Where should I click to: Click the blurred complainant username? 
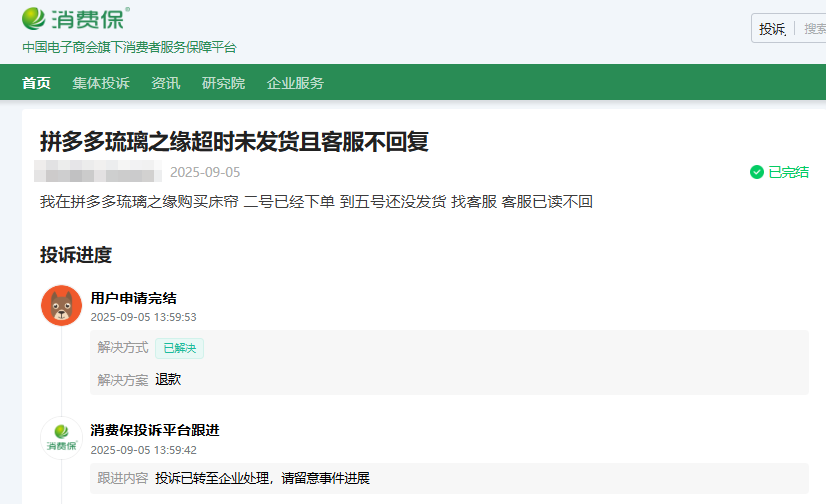coord(98,171)
